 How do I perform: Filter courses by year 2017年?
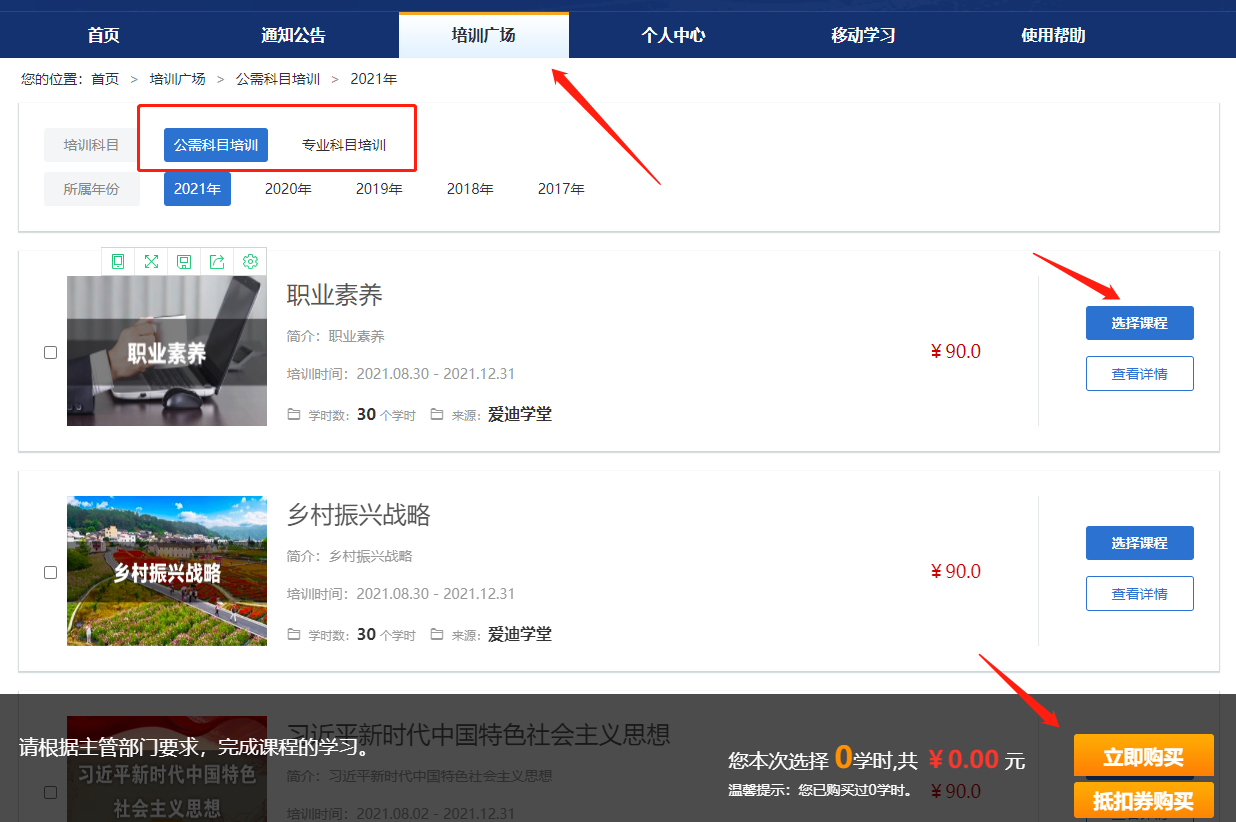(x=561, y=189)
